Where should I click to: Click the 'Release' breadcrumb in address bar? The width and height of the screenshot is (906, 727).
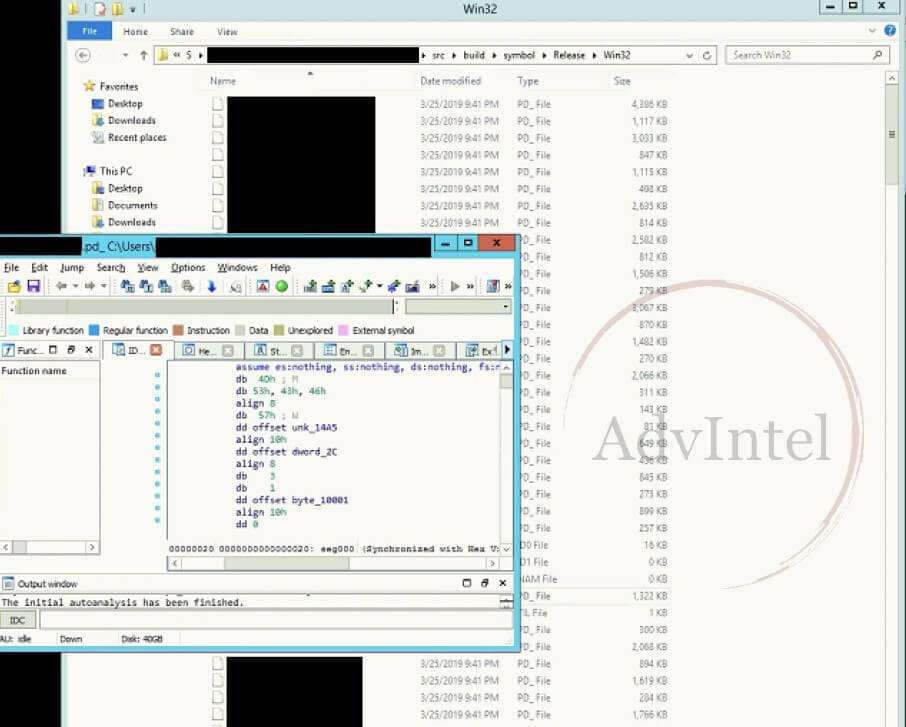(x=569, y=55)
